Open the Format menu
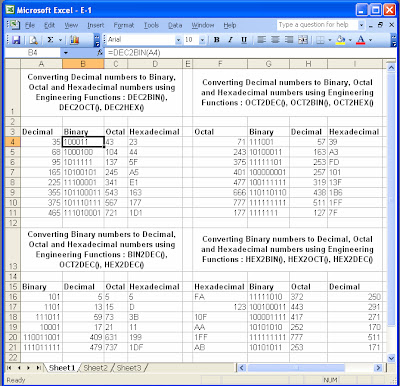Screen dimensions: 400x386 click(124, 25)
